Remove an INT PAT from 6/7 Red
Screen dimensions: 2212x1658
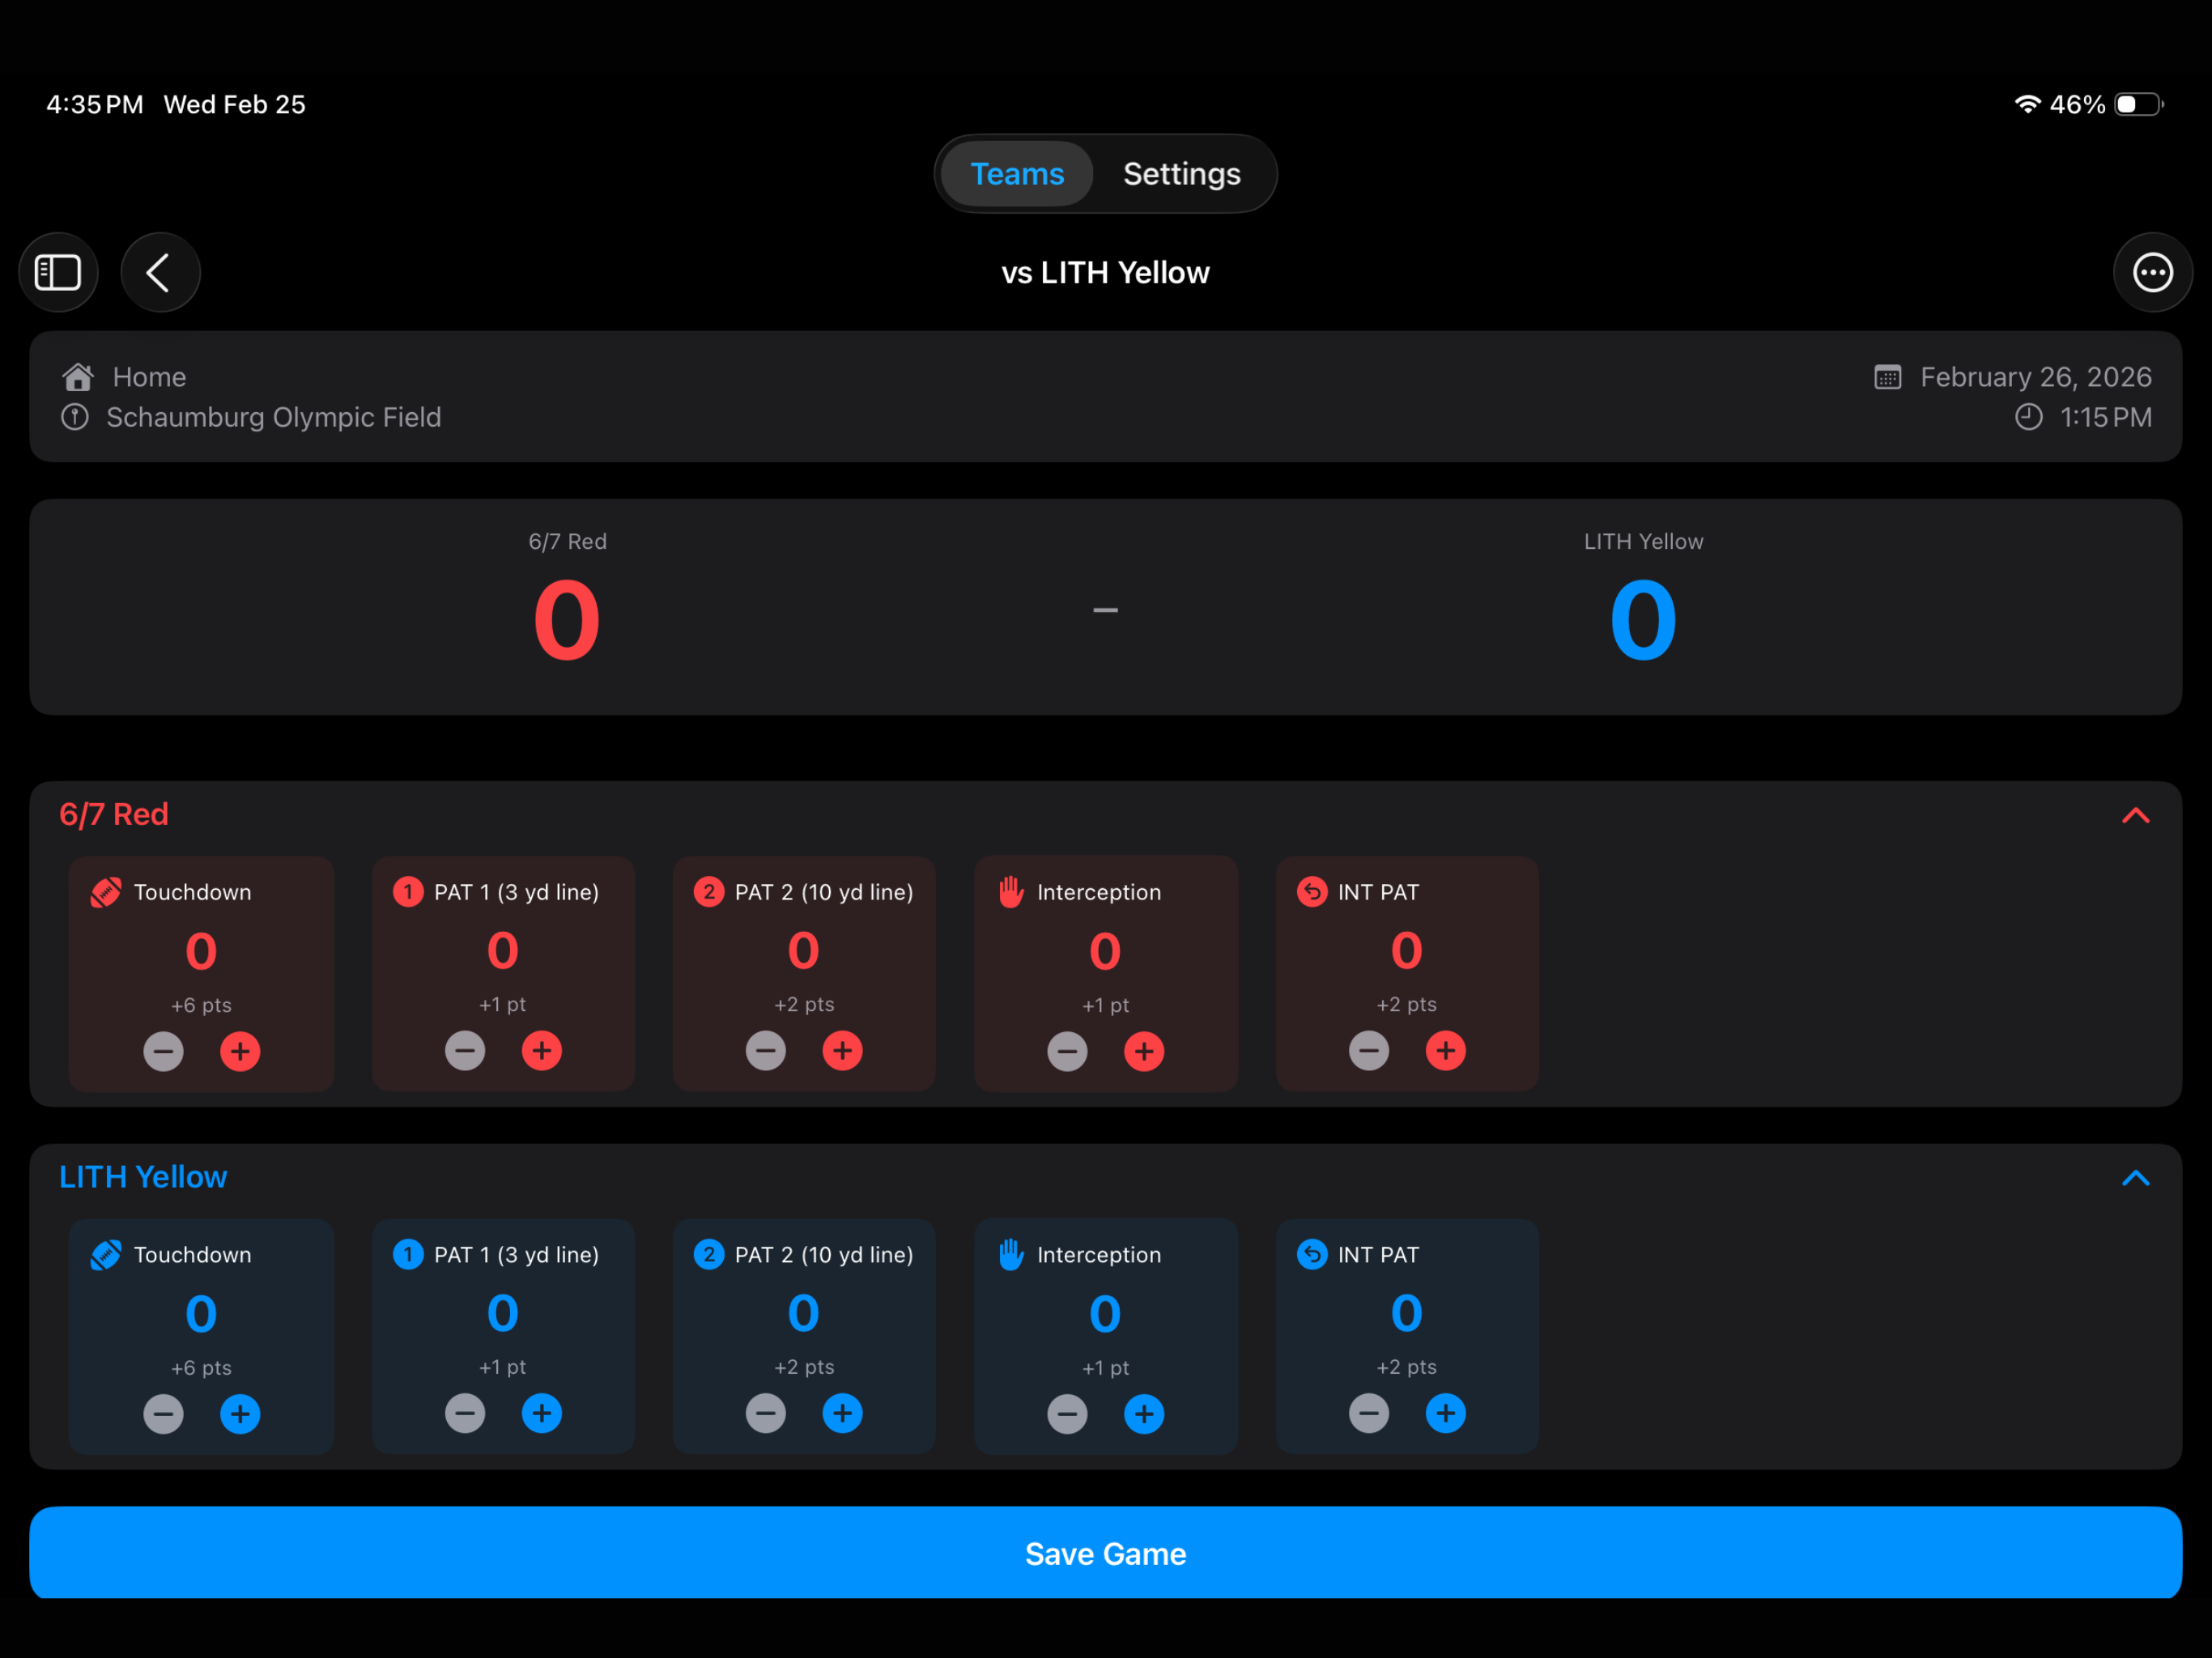click(1369, 1050)
